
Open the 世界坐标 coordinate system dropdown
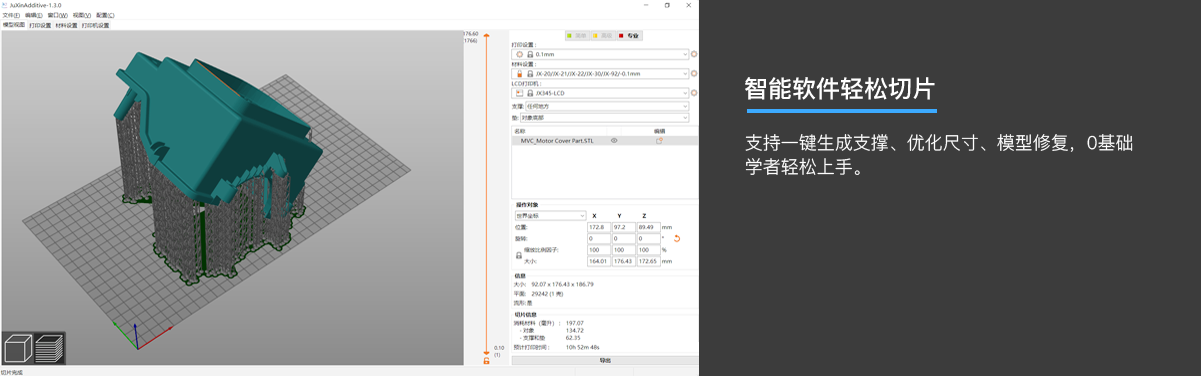pos(550,215)
